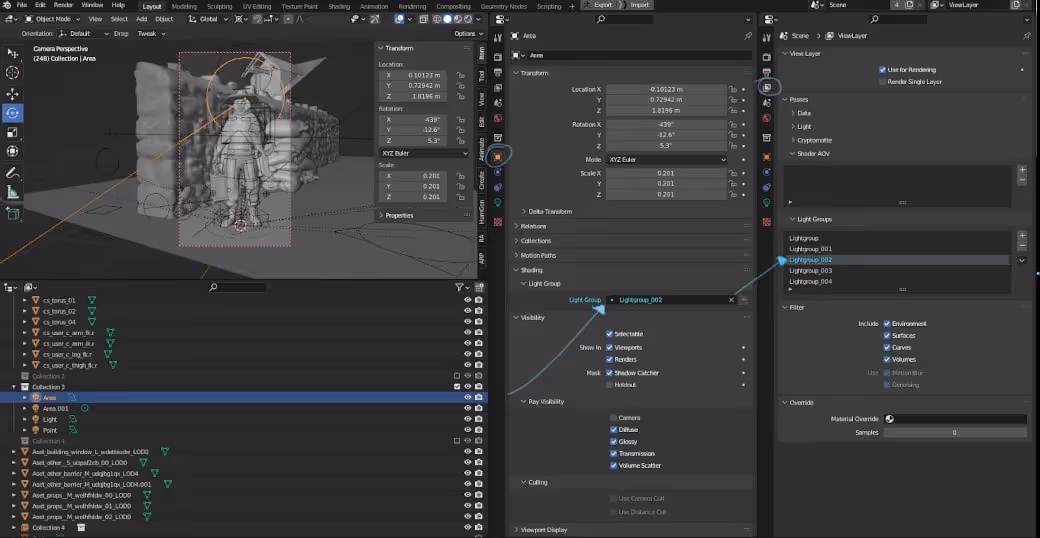
Task: Enable Camera ray visibility checkbox
Action: (614, 418)
